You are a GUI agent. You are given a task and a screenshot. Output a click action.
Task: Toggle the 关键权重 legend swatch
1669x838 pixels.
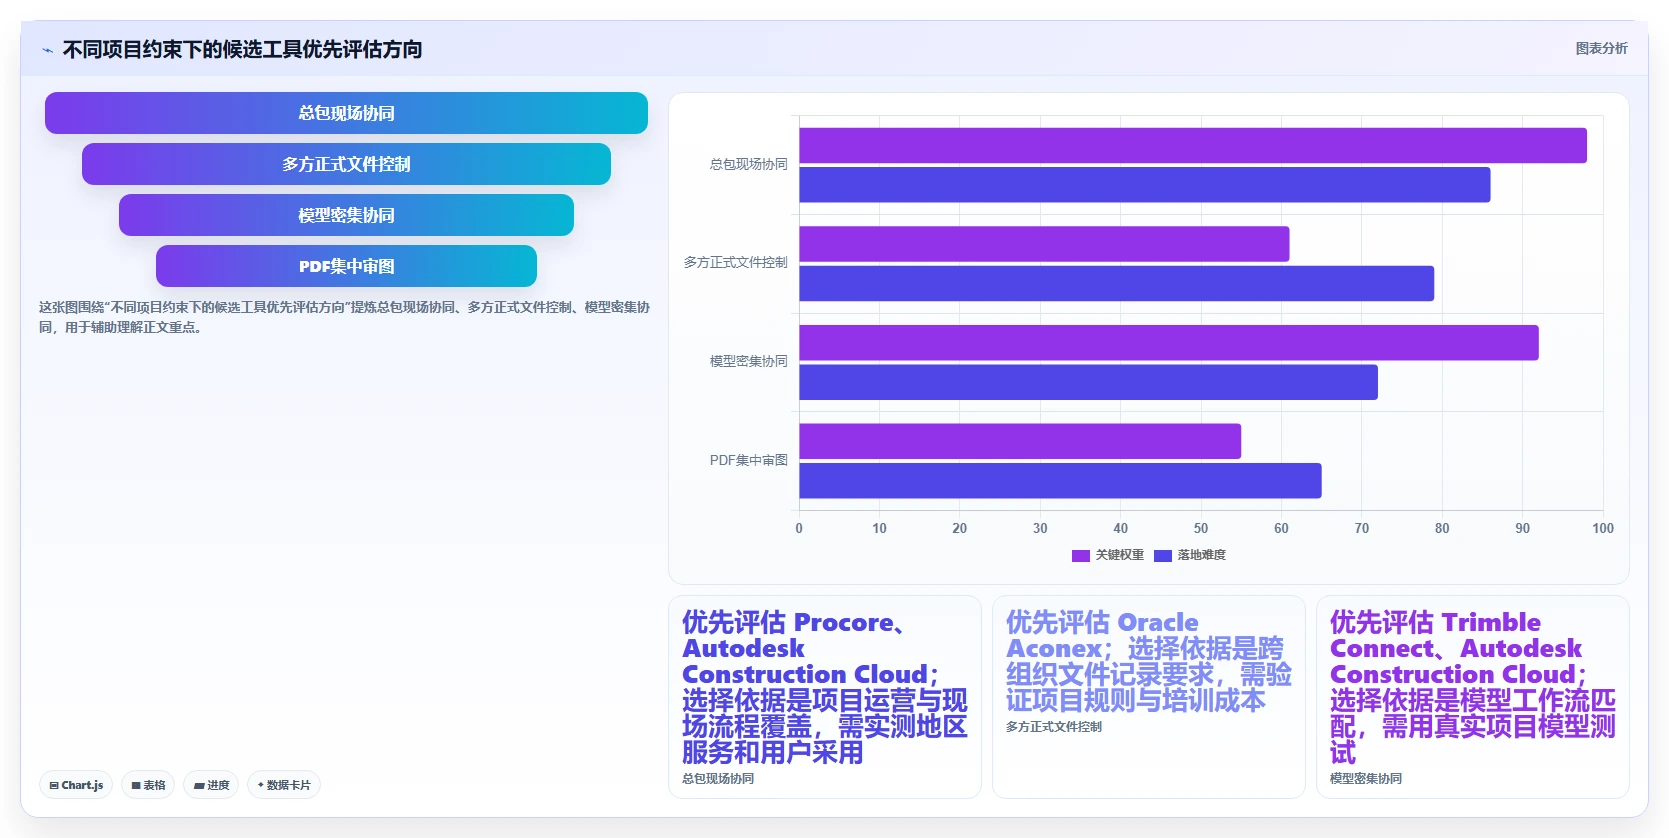pos(1080,555)
